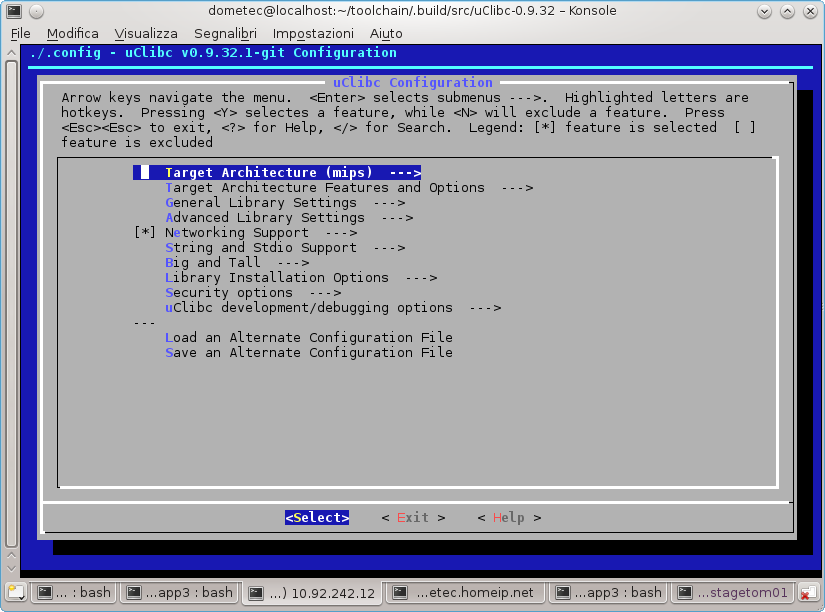Open the Target Architecture (mips) submenu
Screen dimensions: 825x612
tap(277, 173)
